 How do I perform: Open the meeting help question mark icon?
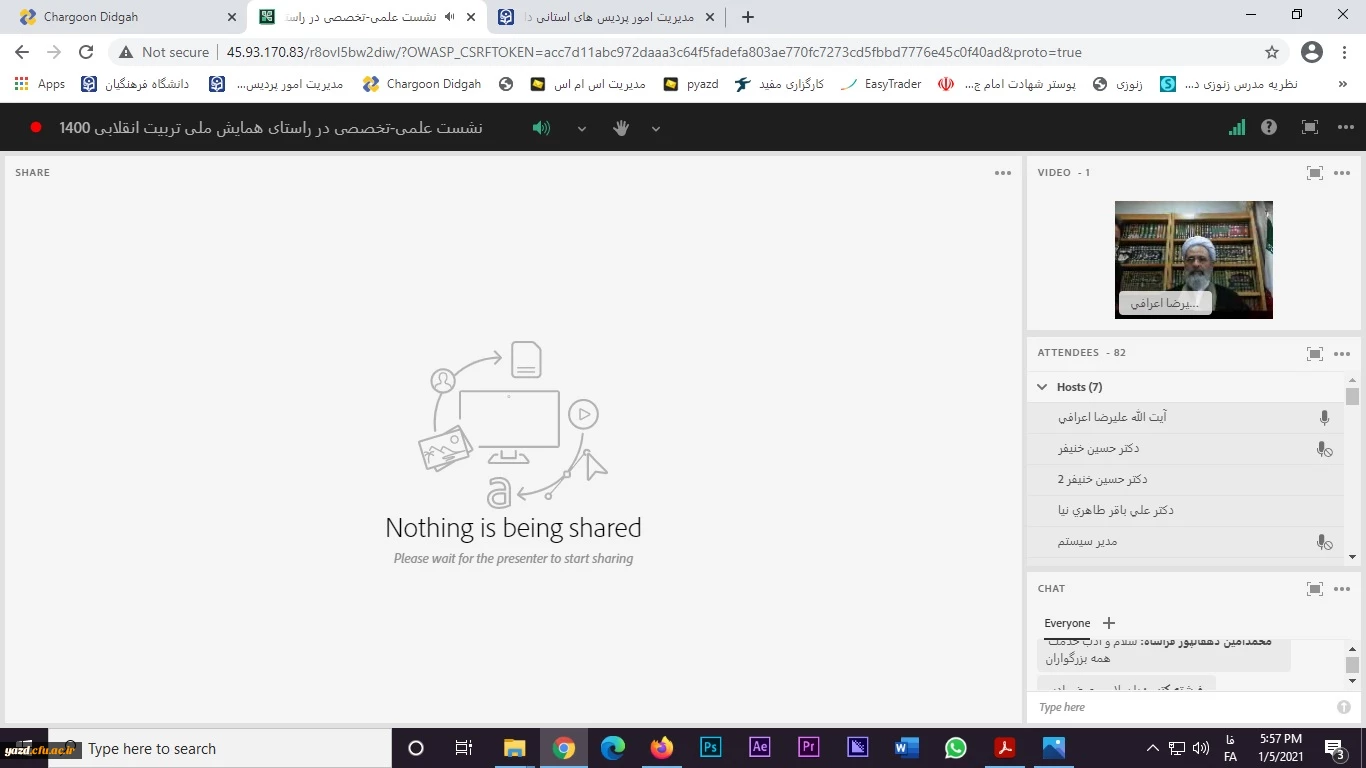click(x=1269, y=127)
